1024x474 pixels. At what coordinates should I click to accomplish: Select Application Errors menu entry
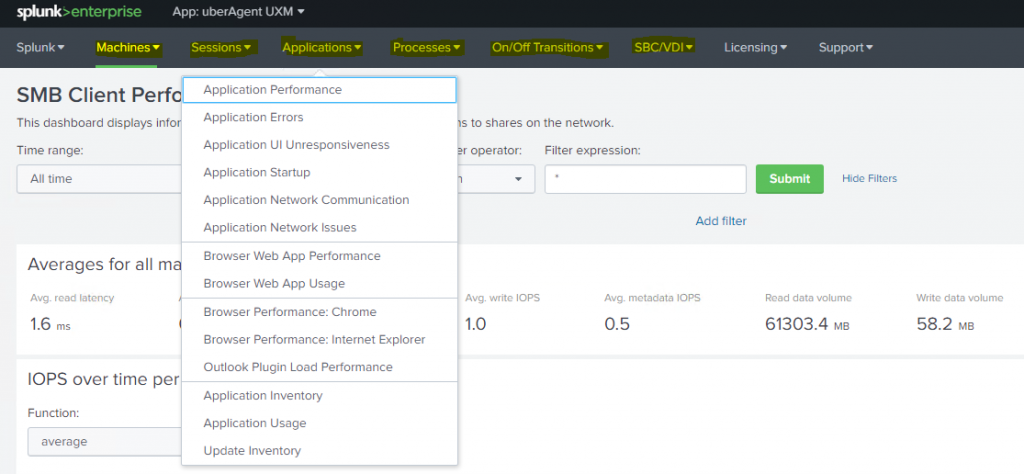tap(319, 118)
